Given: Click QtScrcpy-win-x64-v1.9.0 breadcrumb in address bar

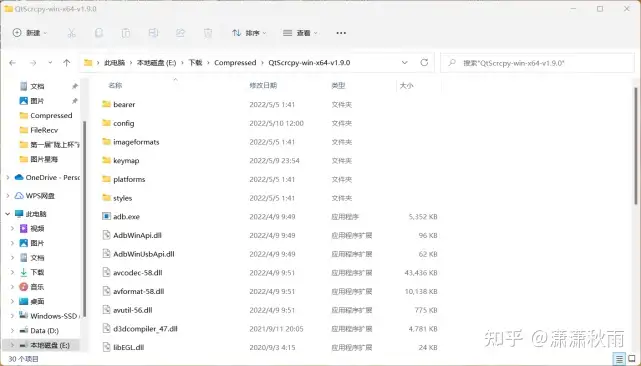Looking at the screenshot, I should (x=309, y=63).
